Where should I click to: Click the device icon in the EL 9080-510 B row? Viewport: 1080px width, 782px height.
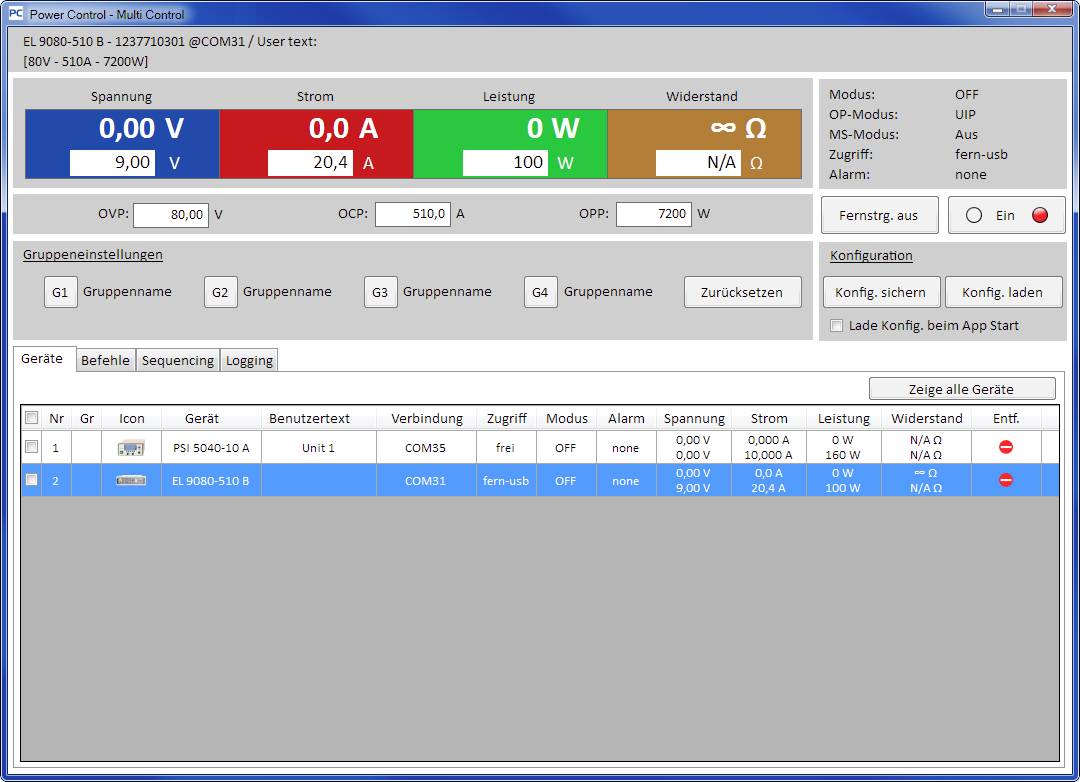pos(130,479)
